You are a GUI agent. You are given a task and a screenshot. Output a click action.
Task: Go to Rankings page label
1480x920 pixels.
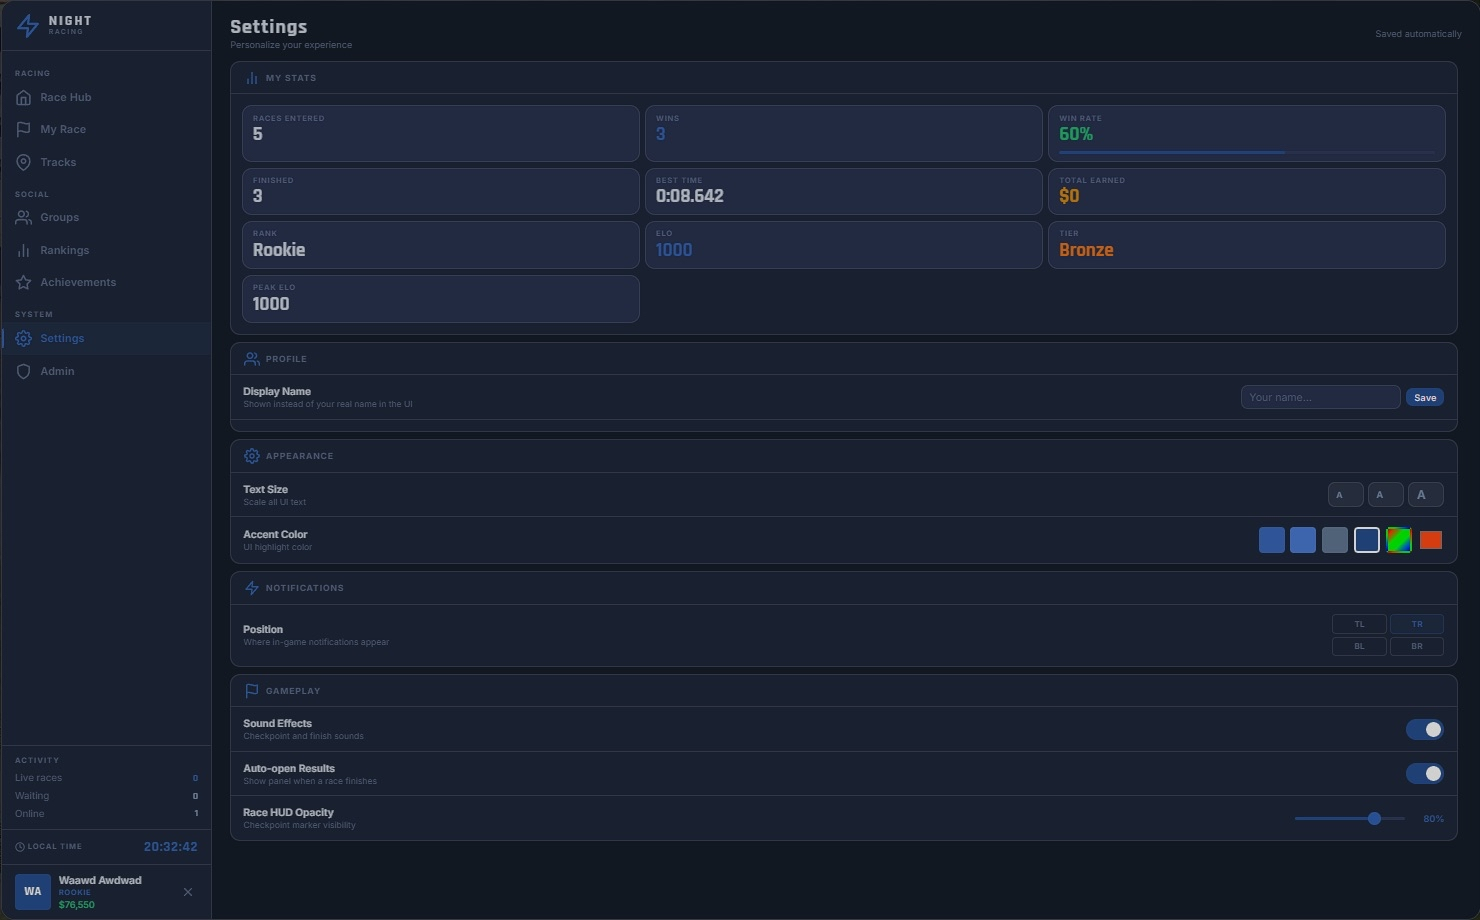pos(65,250)
